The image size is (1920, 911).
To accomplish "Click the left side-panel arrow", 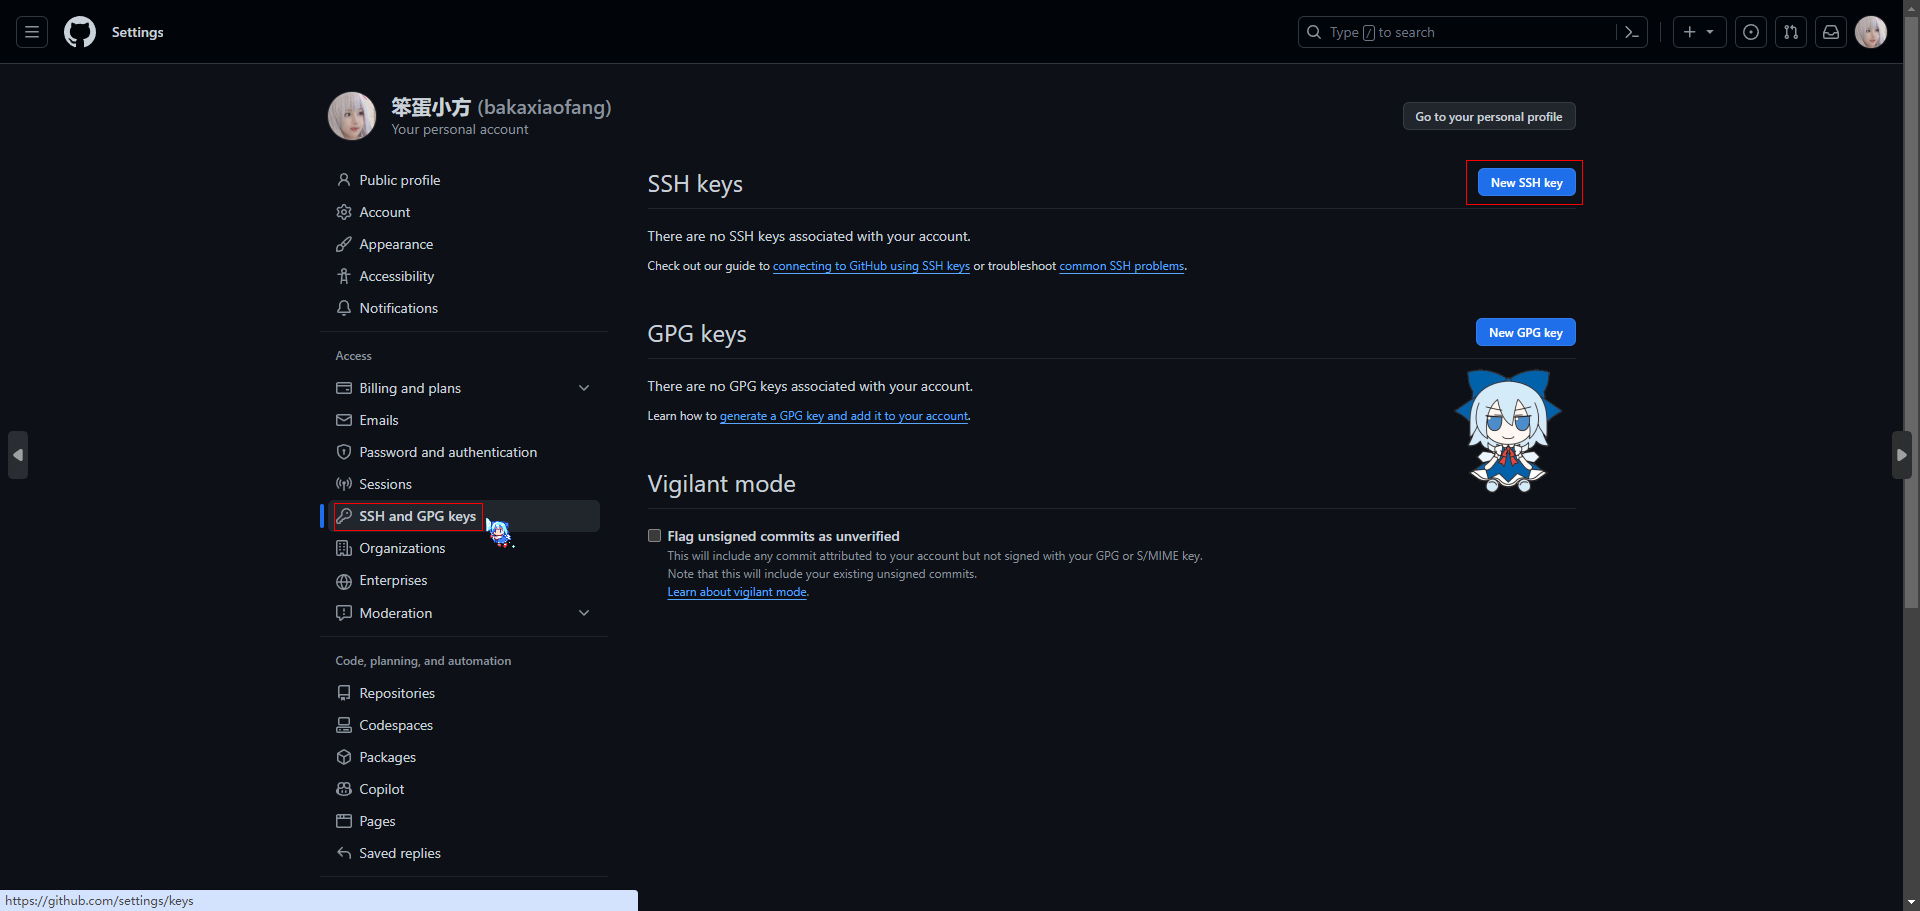I will click(18, 455).
